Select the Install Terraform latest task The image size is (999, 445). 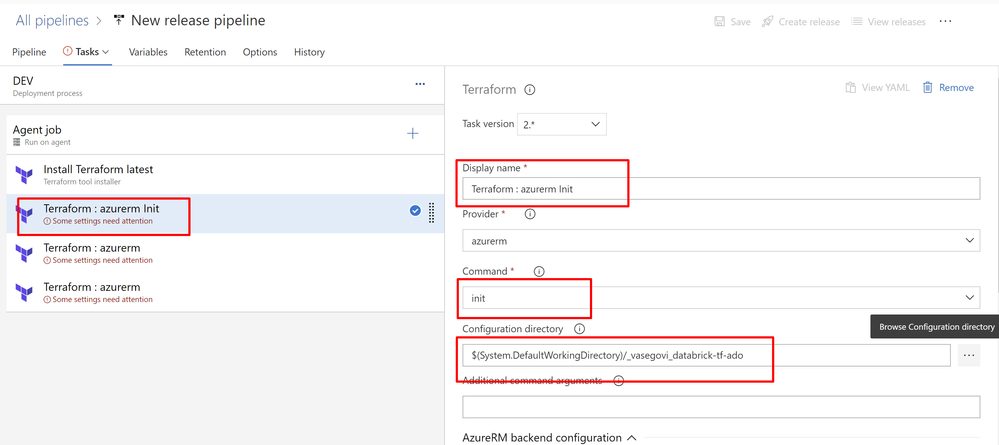(x=225, y=174)
